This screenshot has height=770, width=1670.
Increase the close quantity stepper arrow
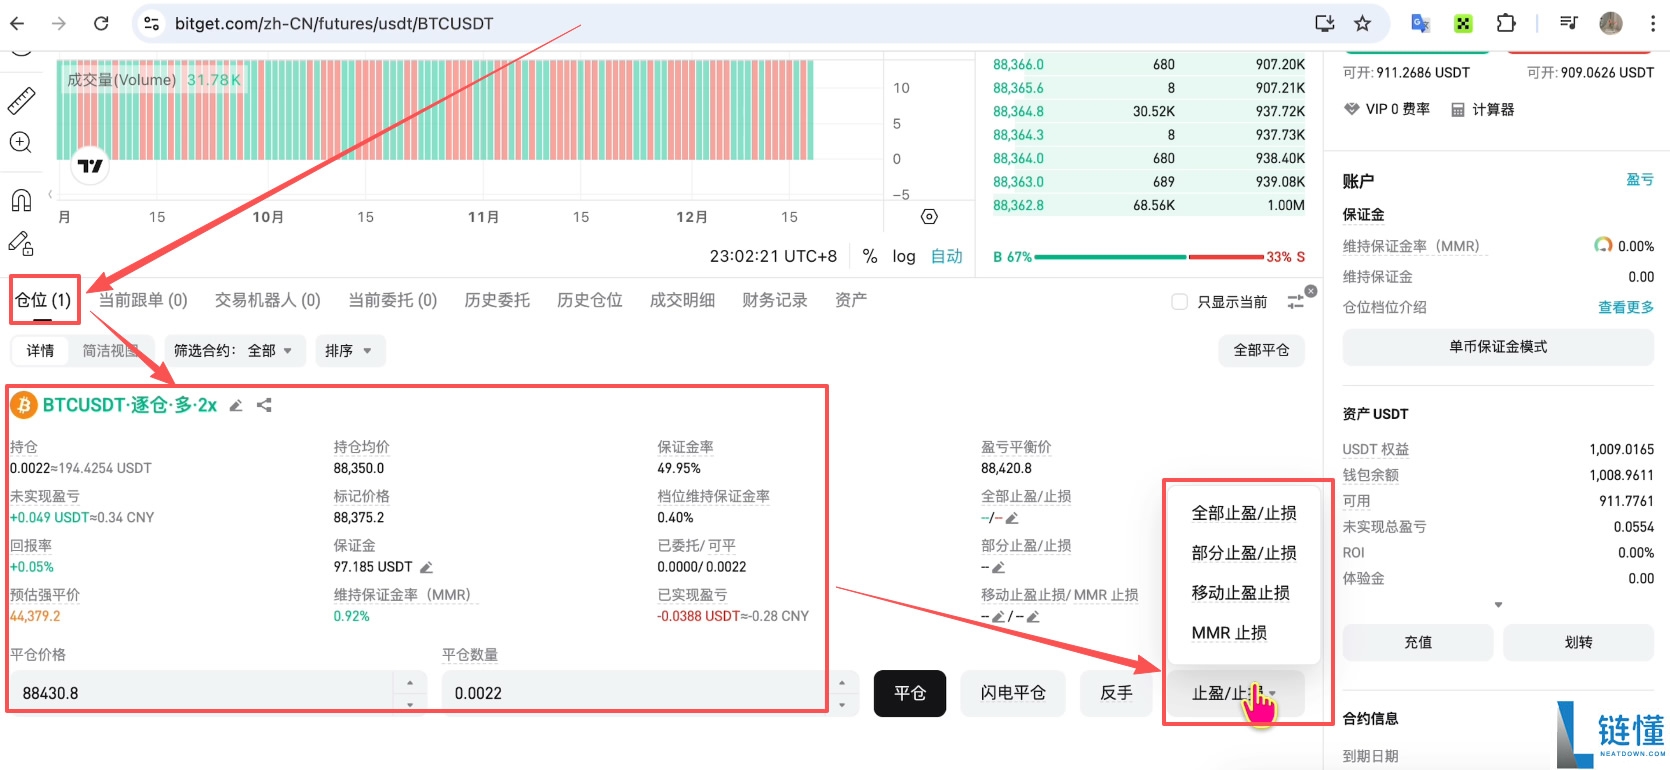842,683
